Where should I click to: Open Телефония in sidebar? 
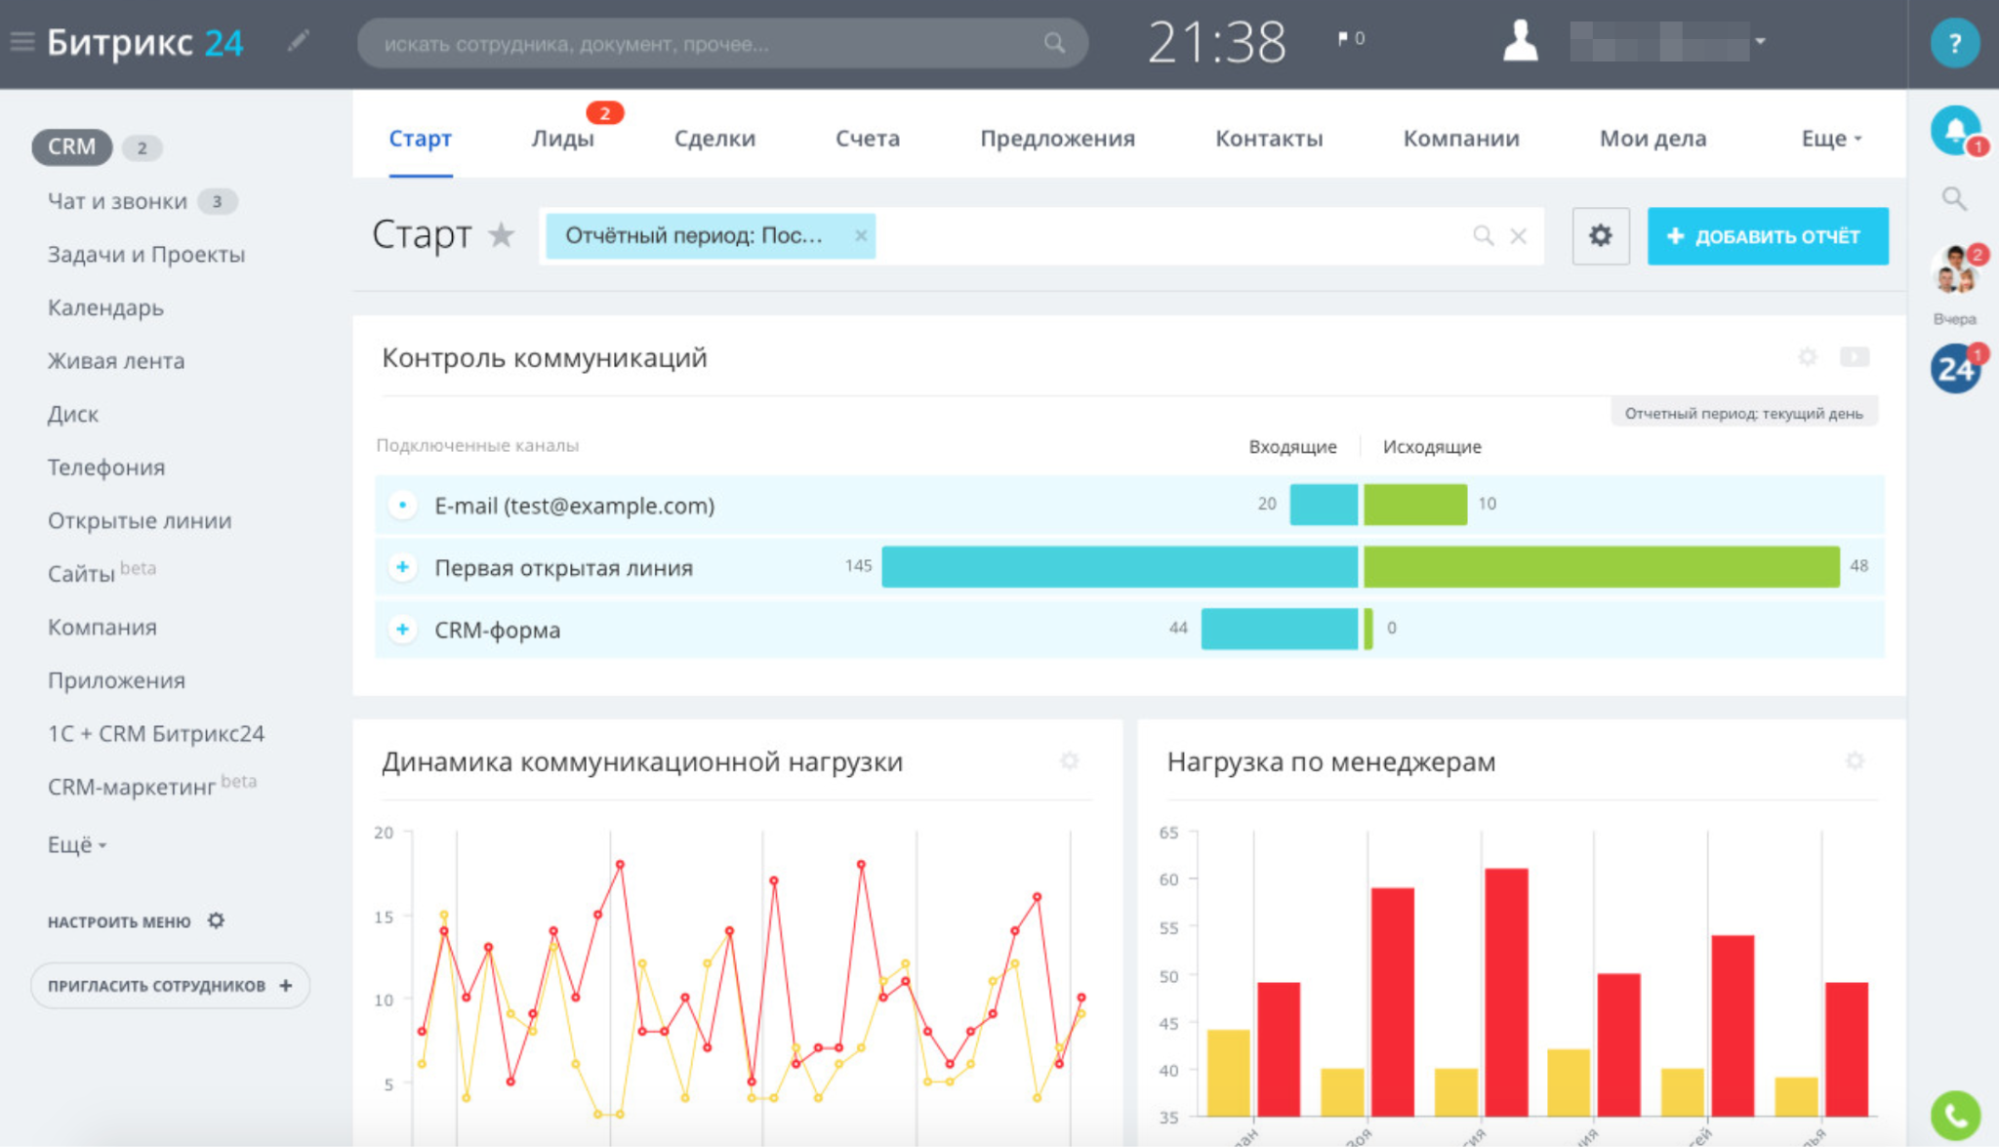(106, 467)
